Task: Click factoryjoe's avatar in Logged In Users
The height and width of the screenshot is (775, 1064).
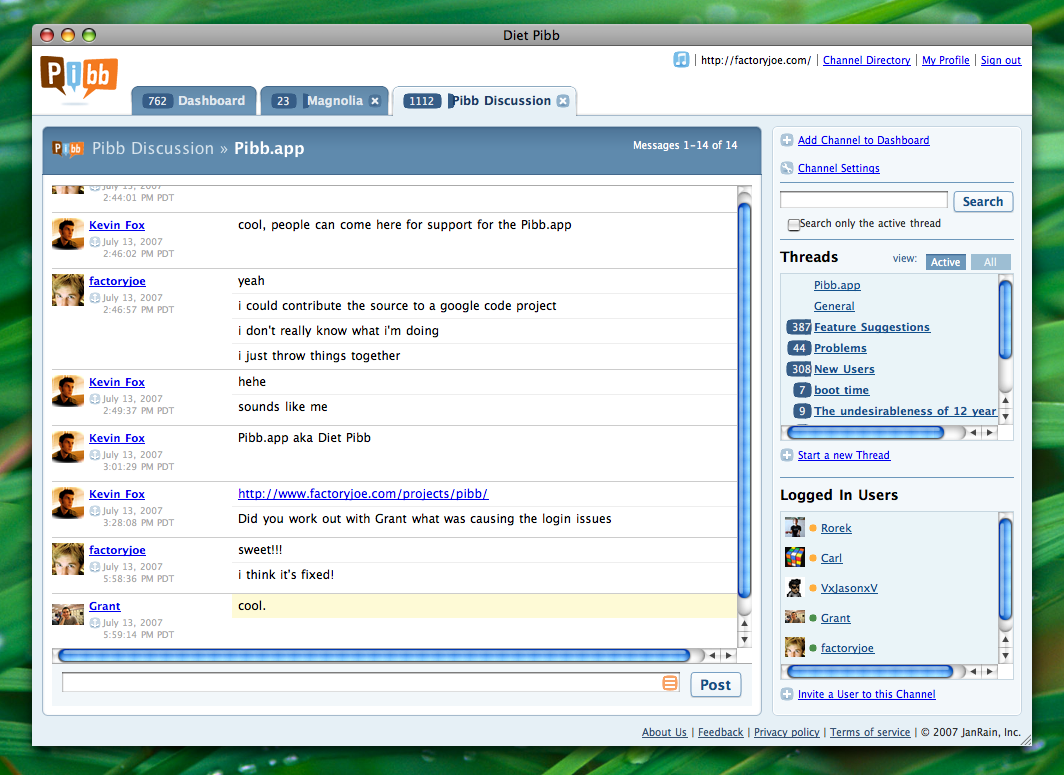Action: click(795, 647)
